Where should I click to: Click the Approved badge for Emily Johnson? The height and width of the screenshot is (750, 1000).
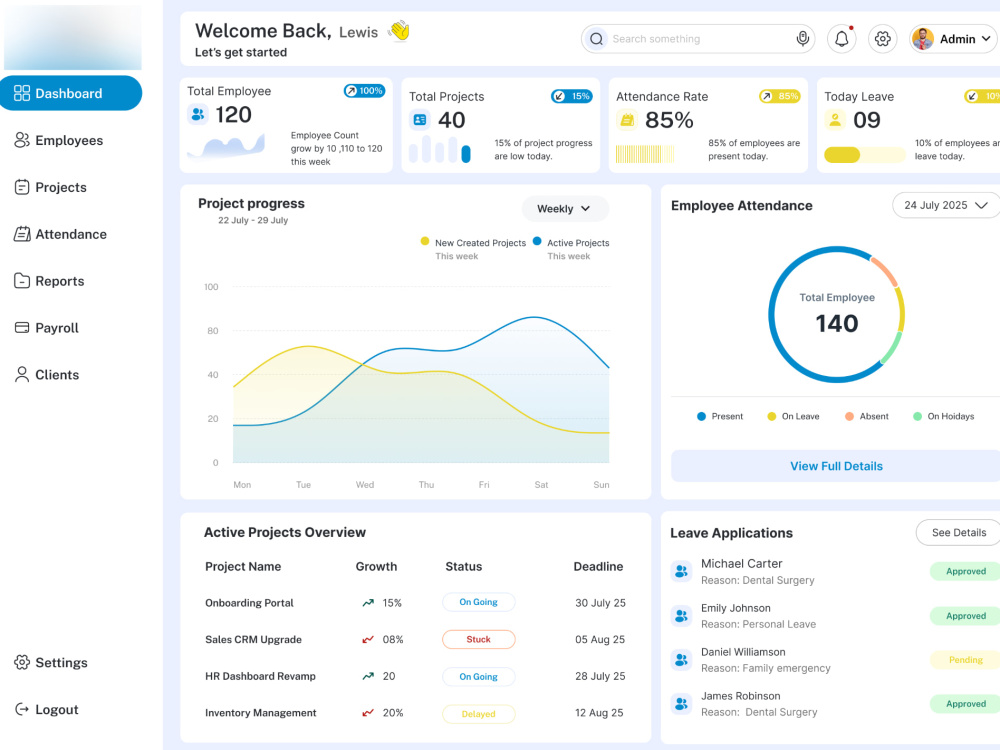[966, 616]
